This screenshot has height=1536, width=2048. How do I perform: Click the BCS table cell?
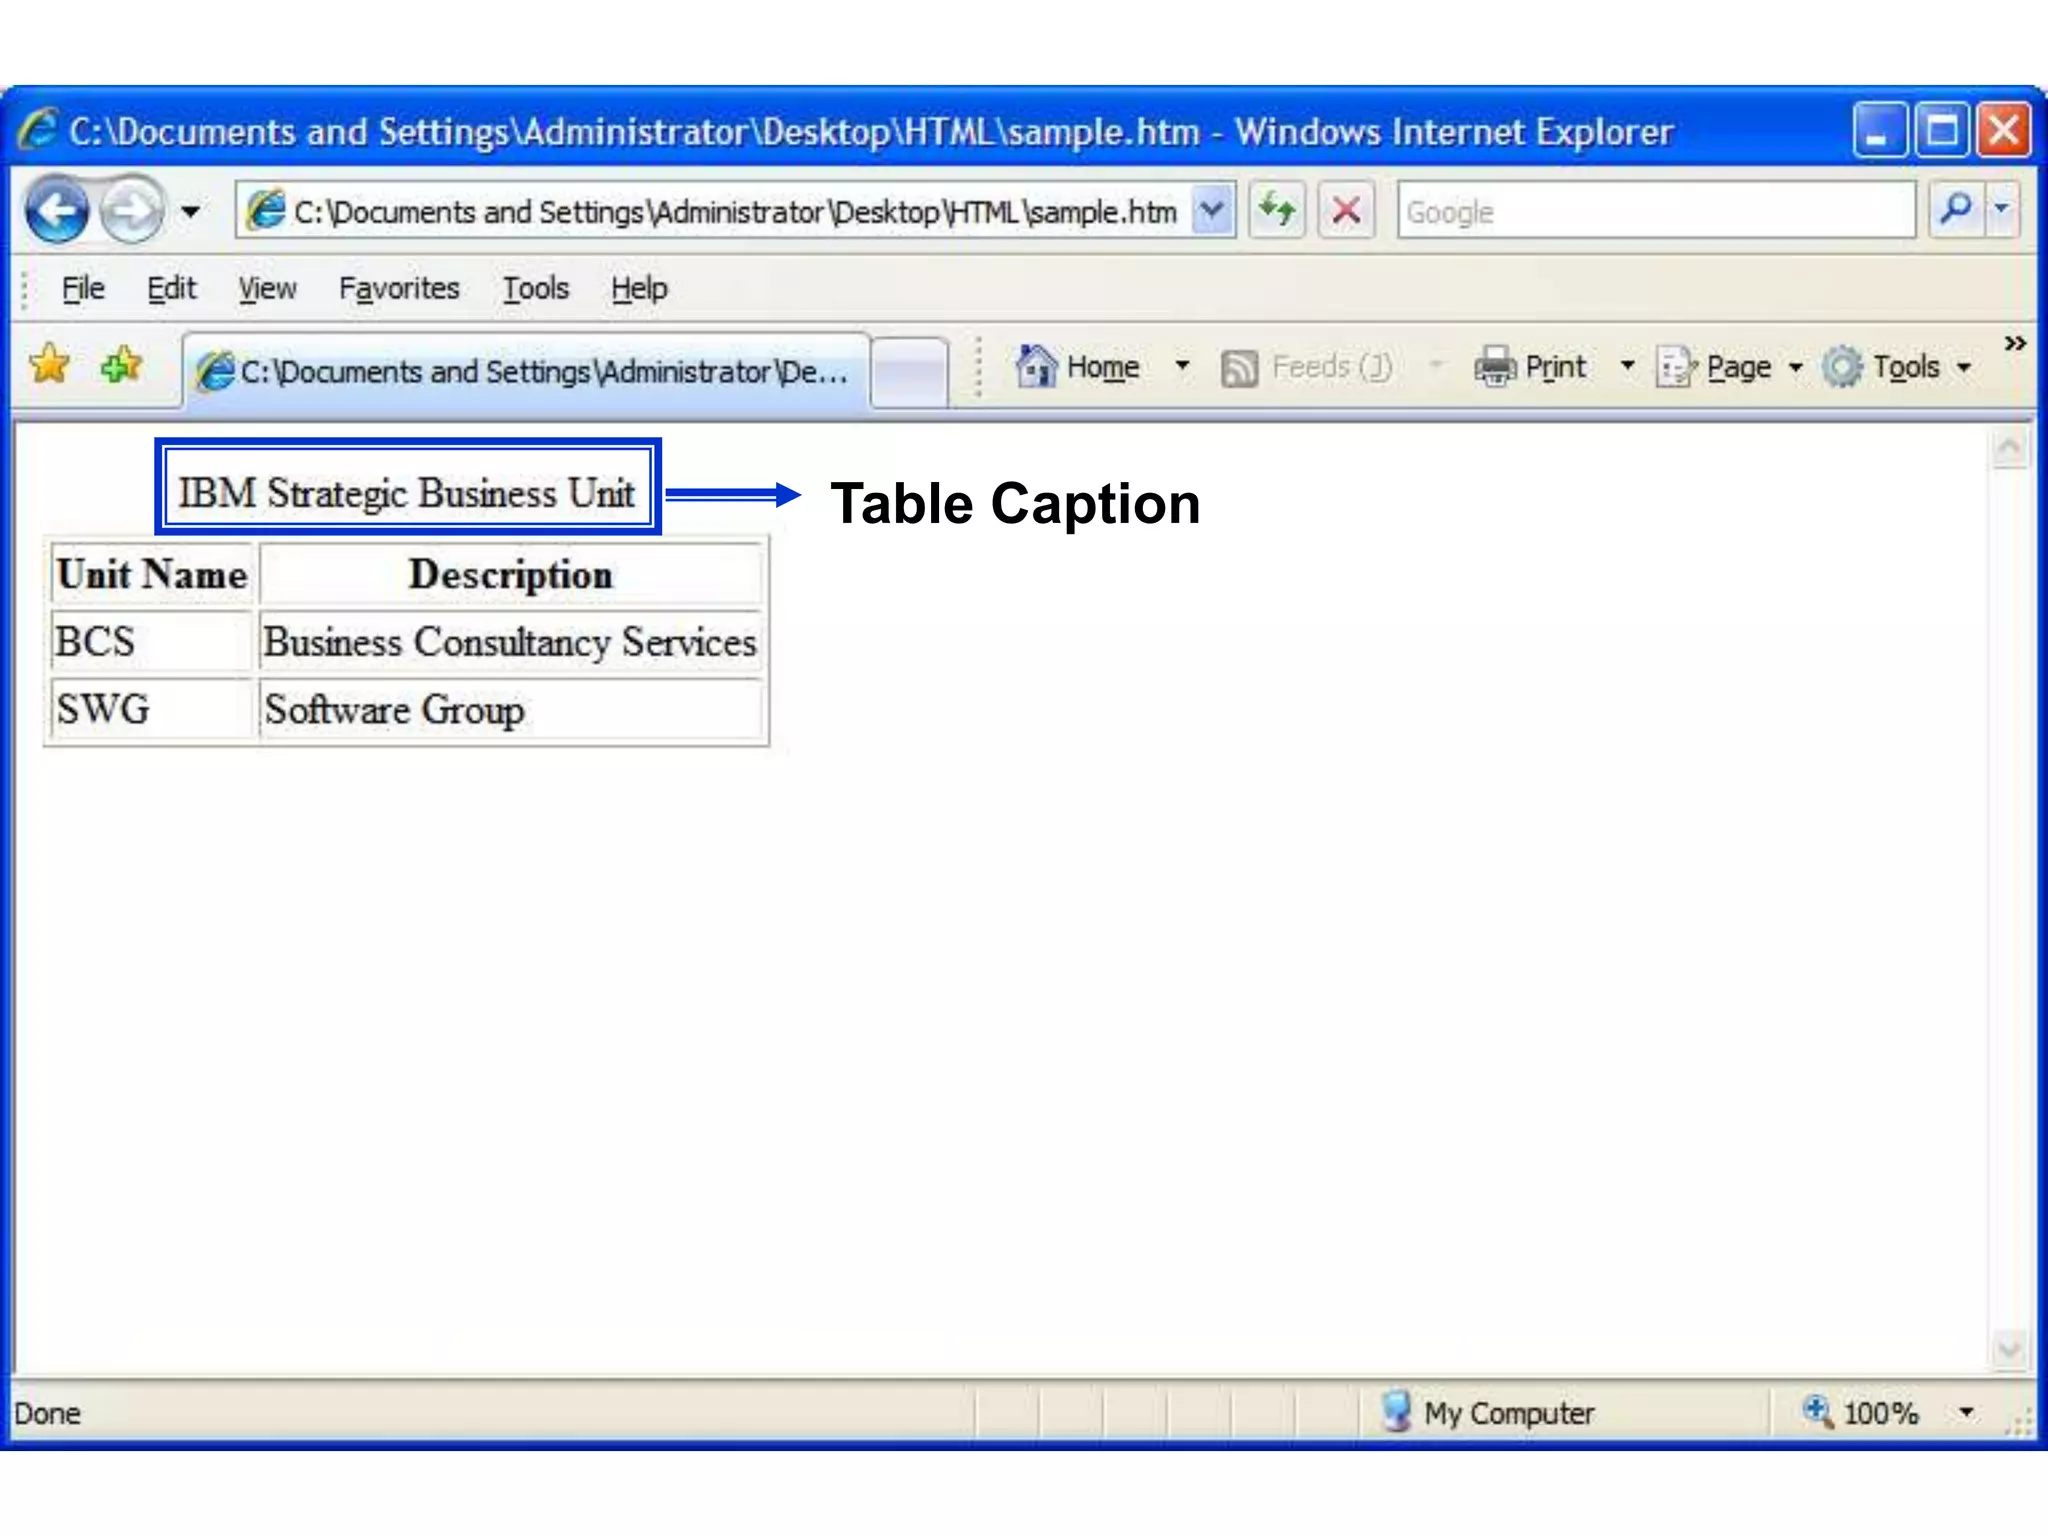click(x=152, y=642)
